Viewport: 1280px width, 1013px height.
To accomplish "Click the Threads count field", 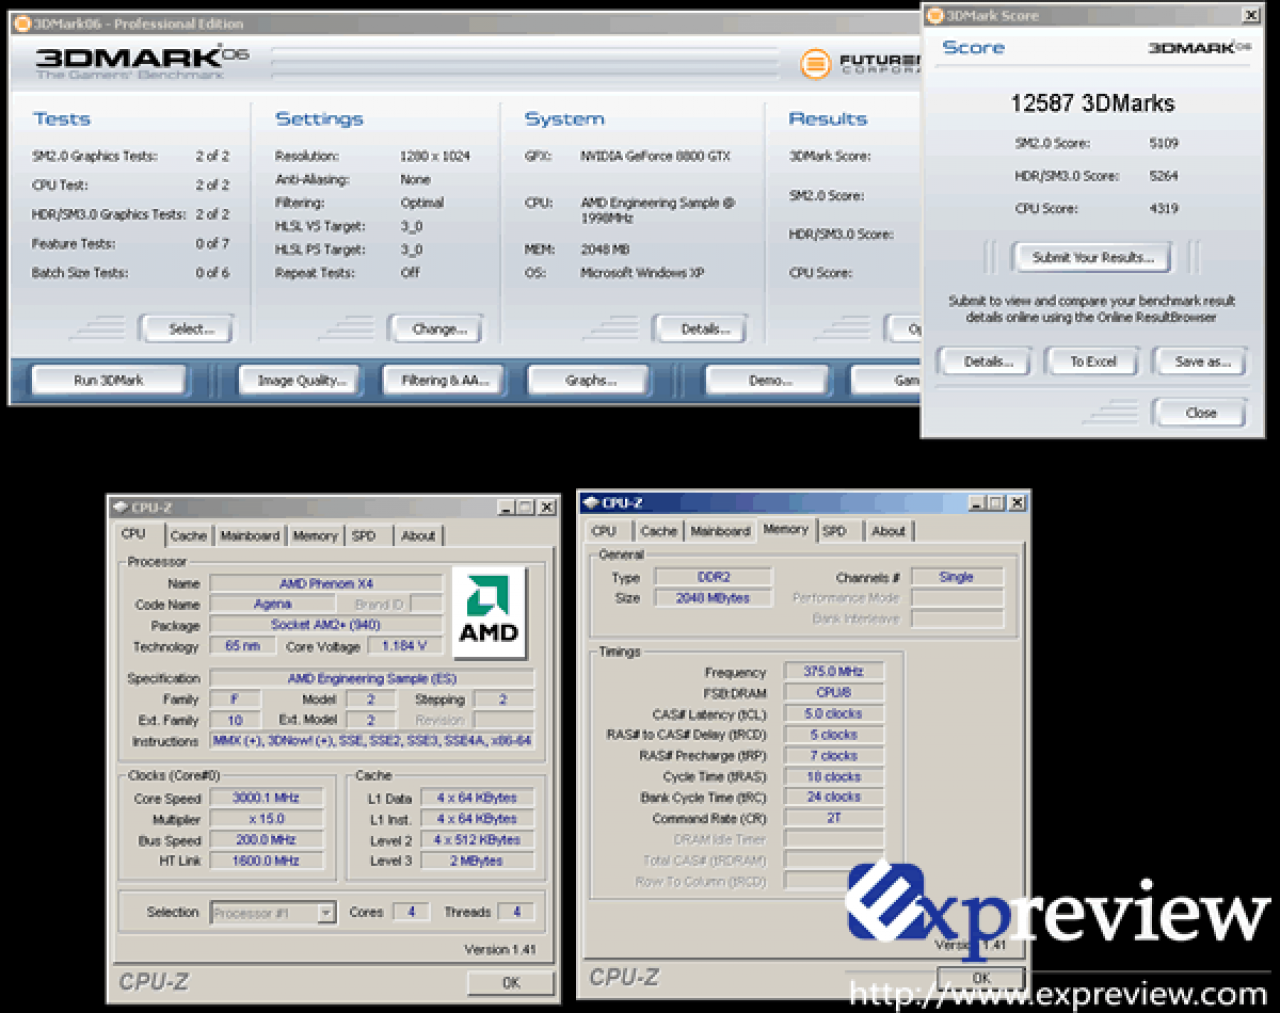I will (516, 912).
